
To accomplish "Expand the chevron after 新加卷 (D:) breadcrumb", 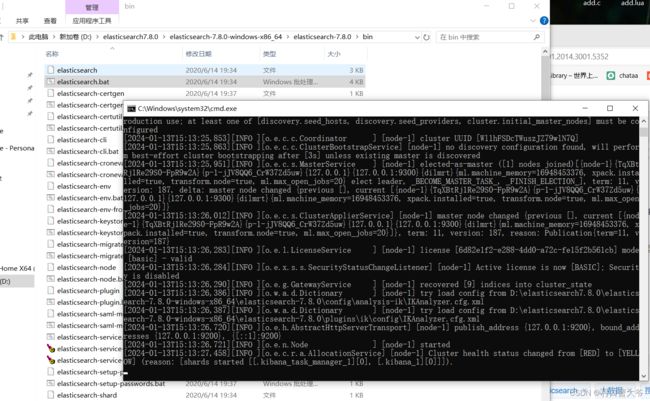I will point(97,37).
